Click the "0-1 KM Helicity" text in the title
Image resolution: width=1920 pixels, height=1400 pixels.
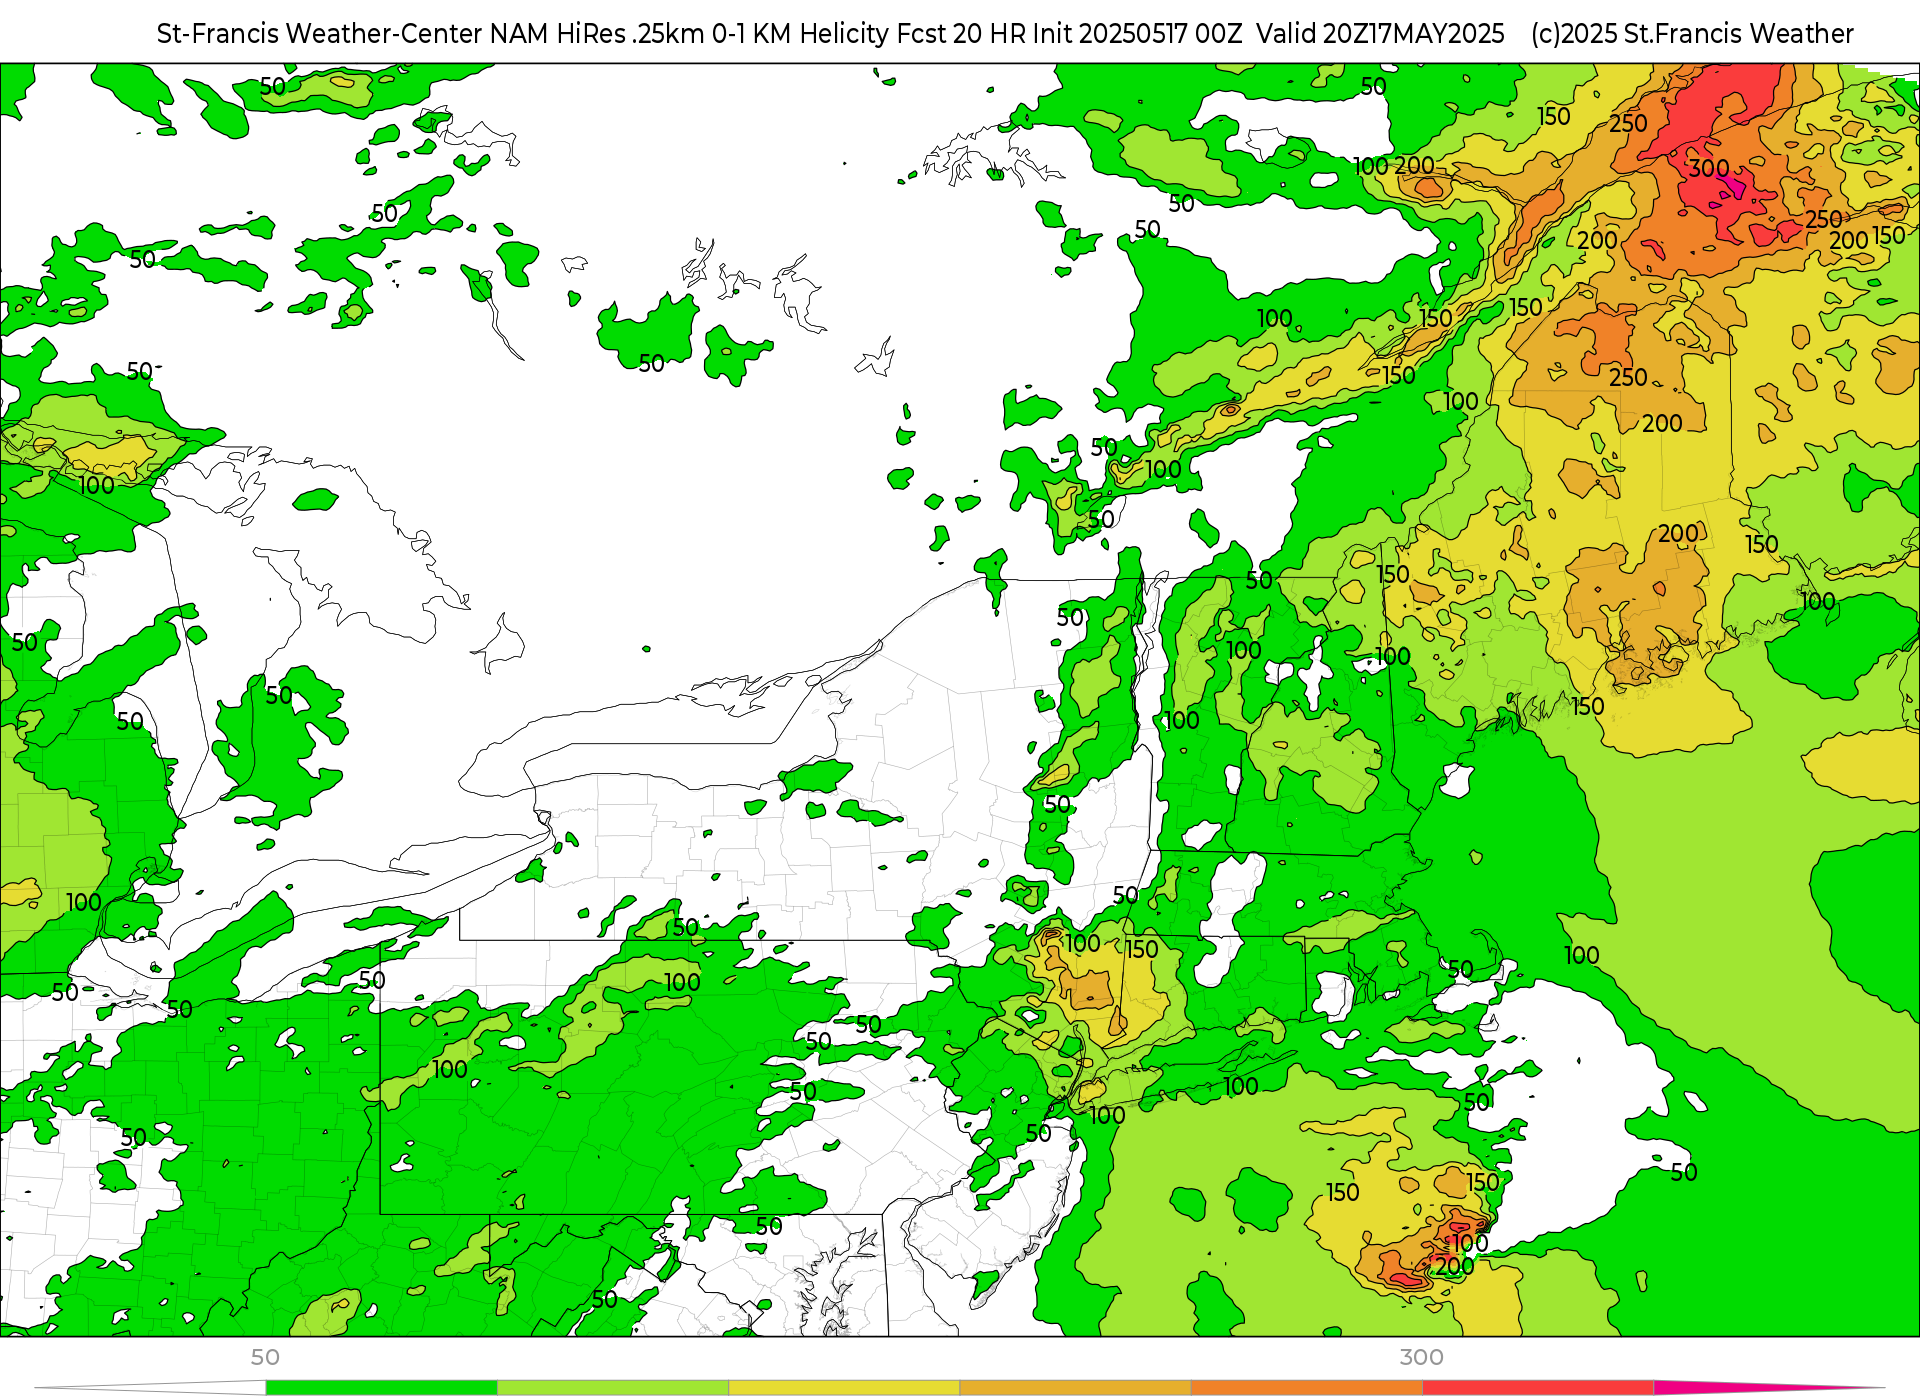point(801,34)
